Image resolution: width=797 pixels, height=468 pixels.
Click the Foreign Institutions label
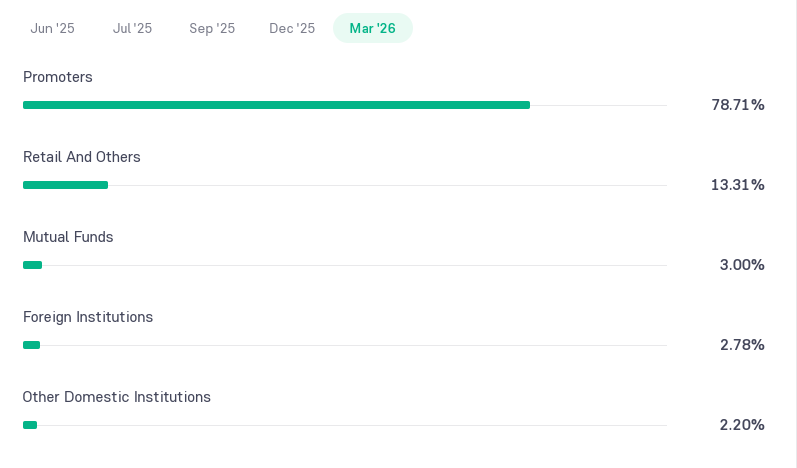point(88,317)
